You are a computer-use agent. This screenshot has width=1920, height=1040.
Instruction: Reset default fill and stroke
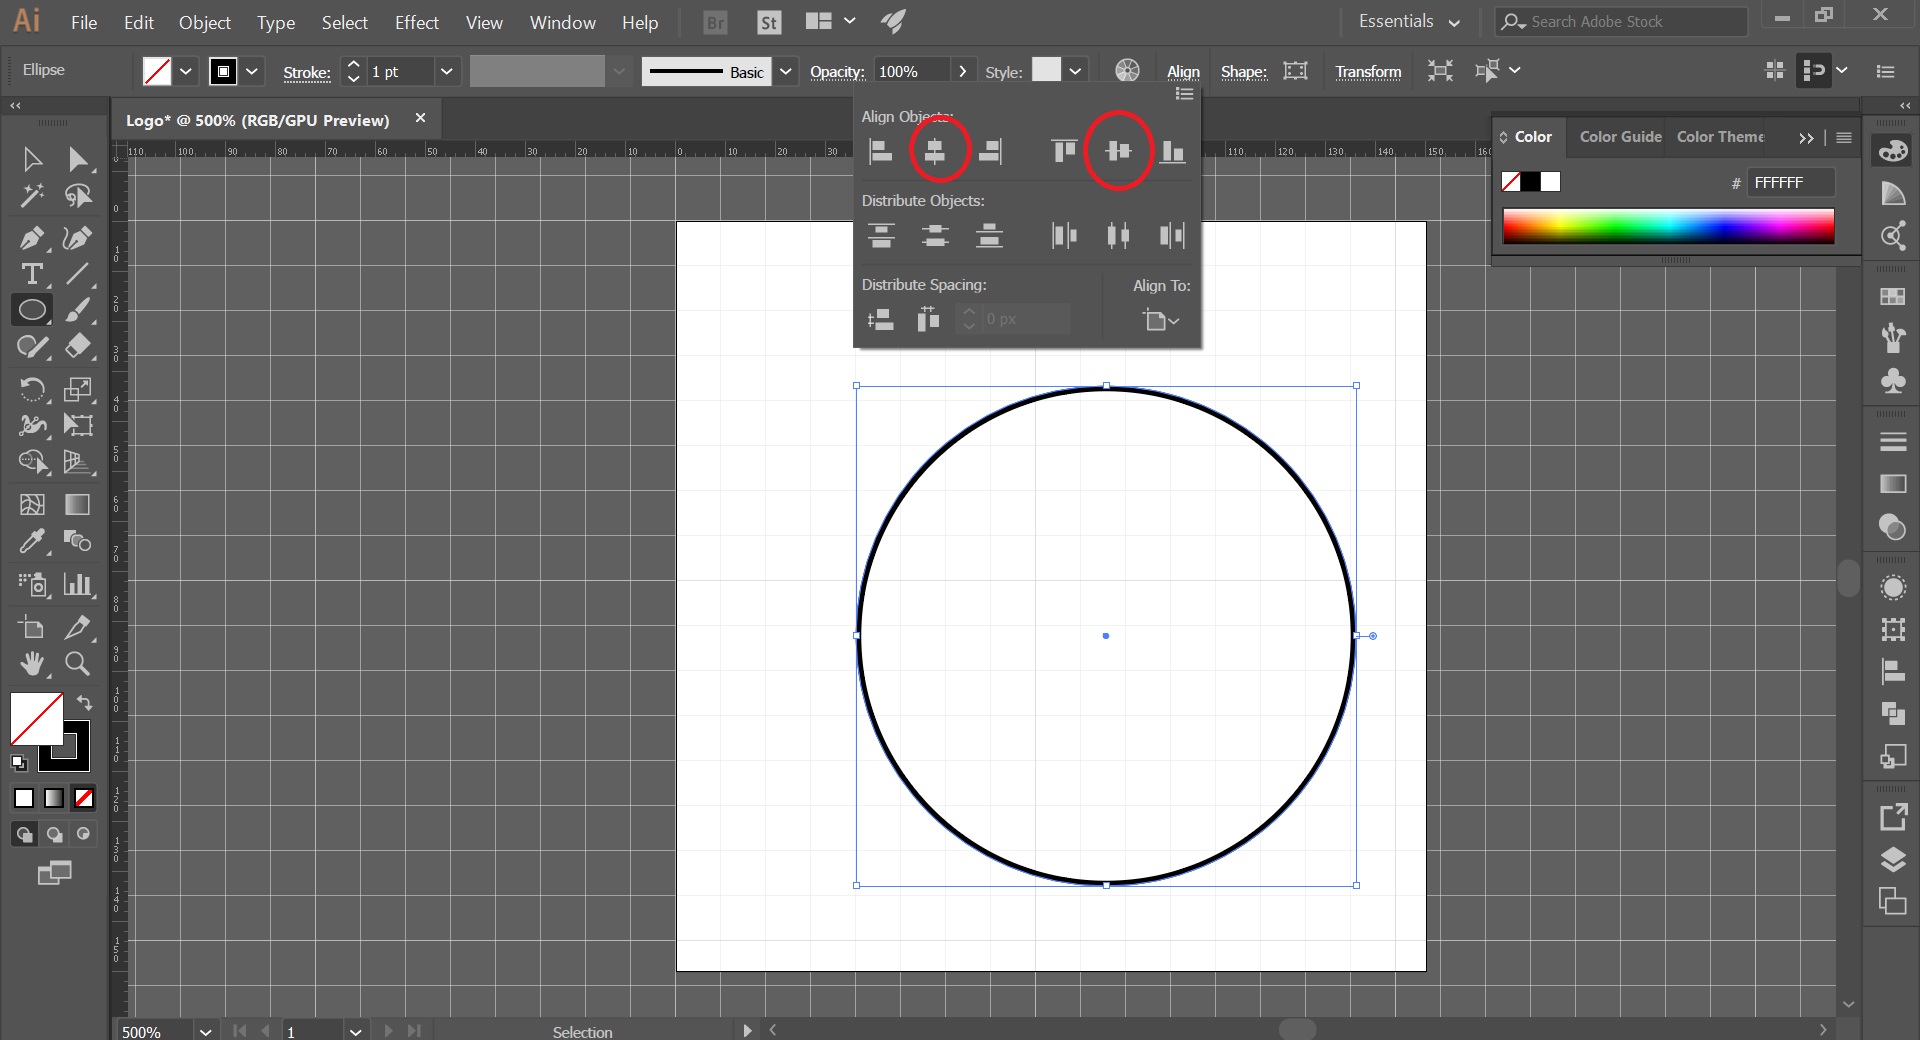tap(19, 763)
